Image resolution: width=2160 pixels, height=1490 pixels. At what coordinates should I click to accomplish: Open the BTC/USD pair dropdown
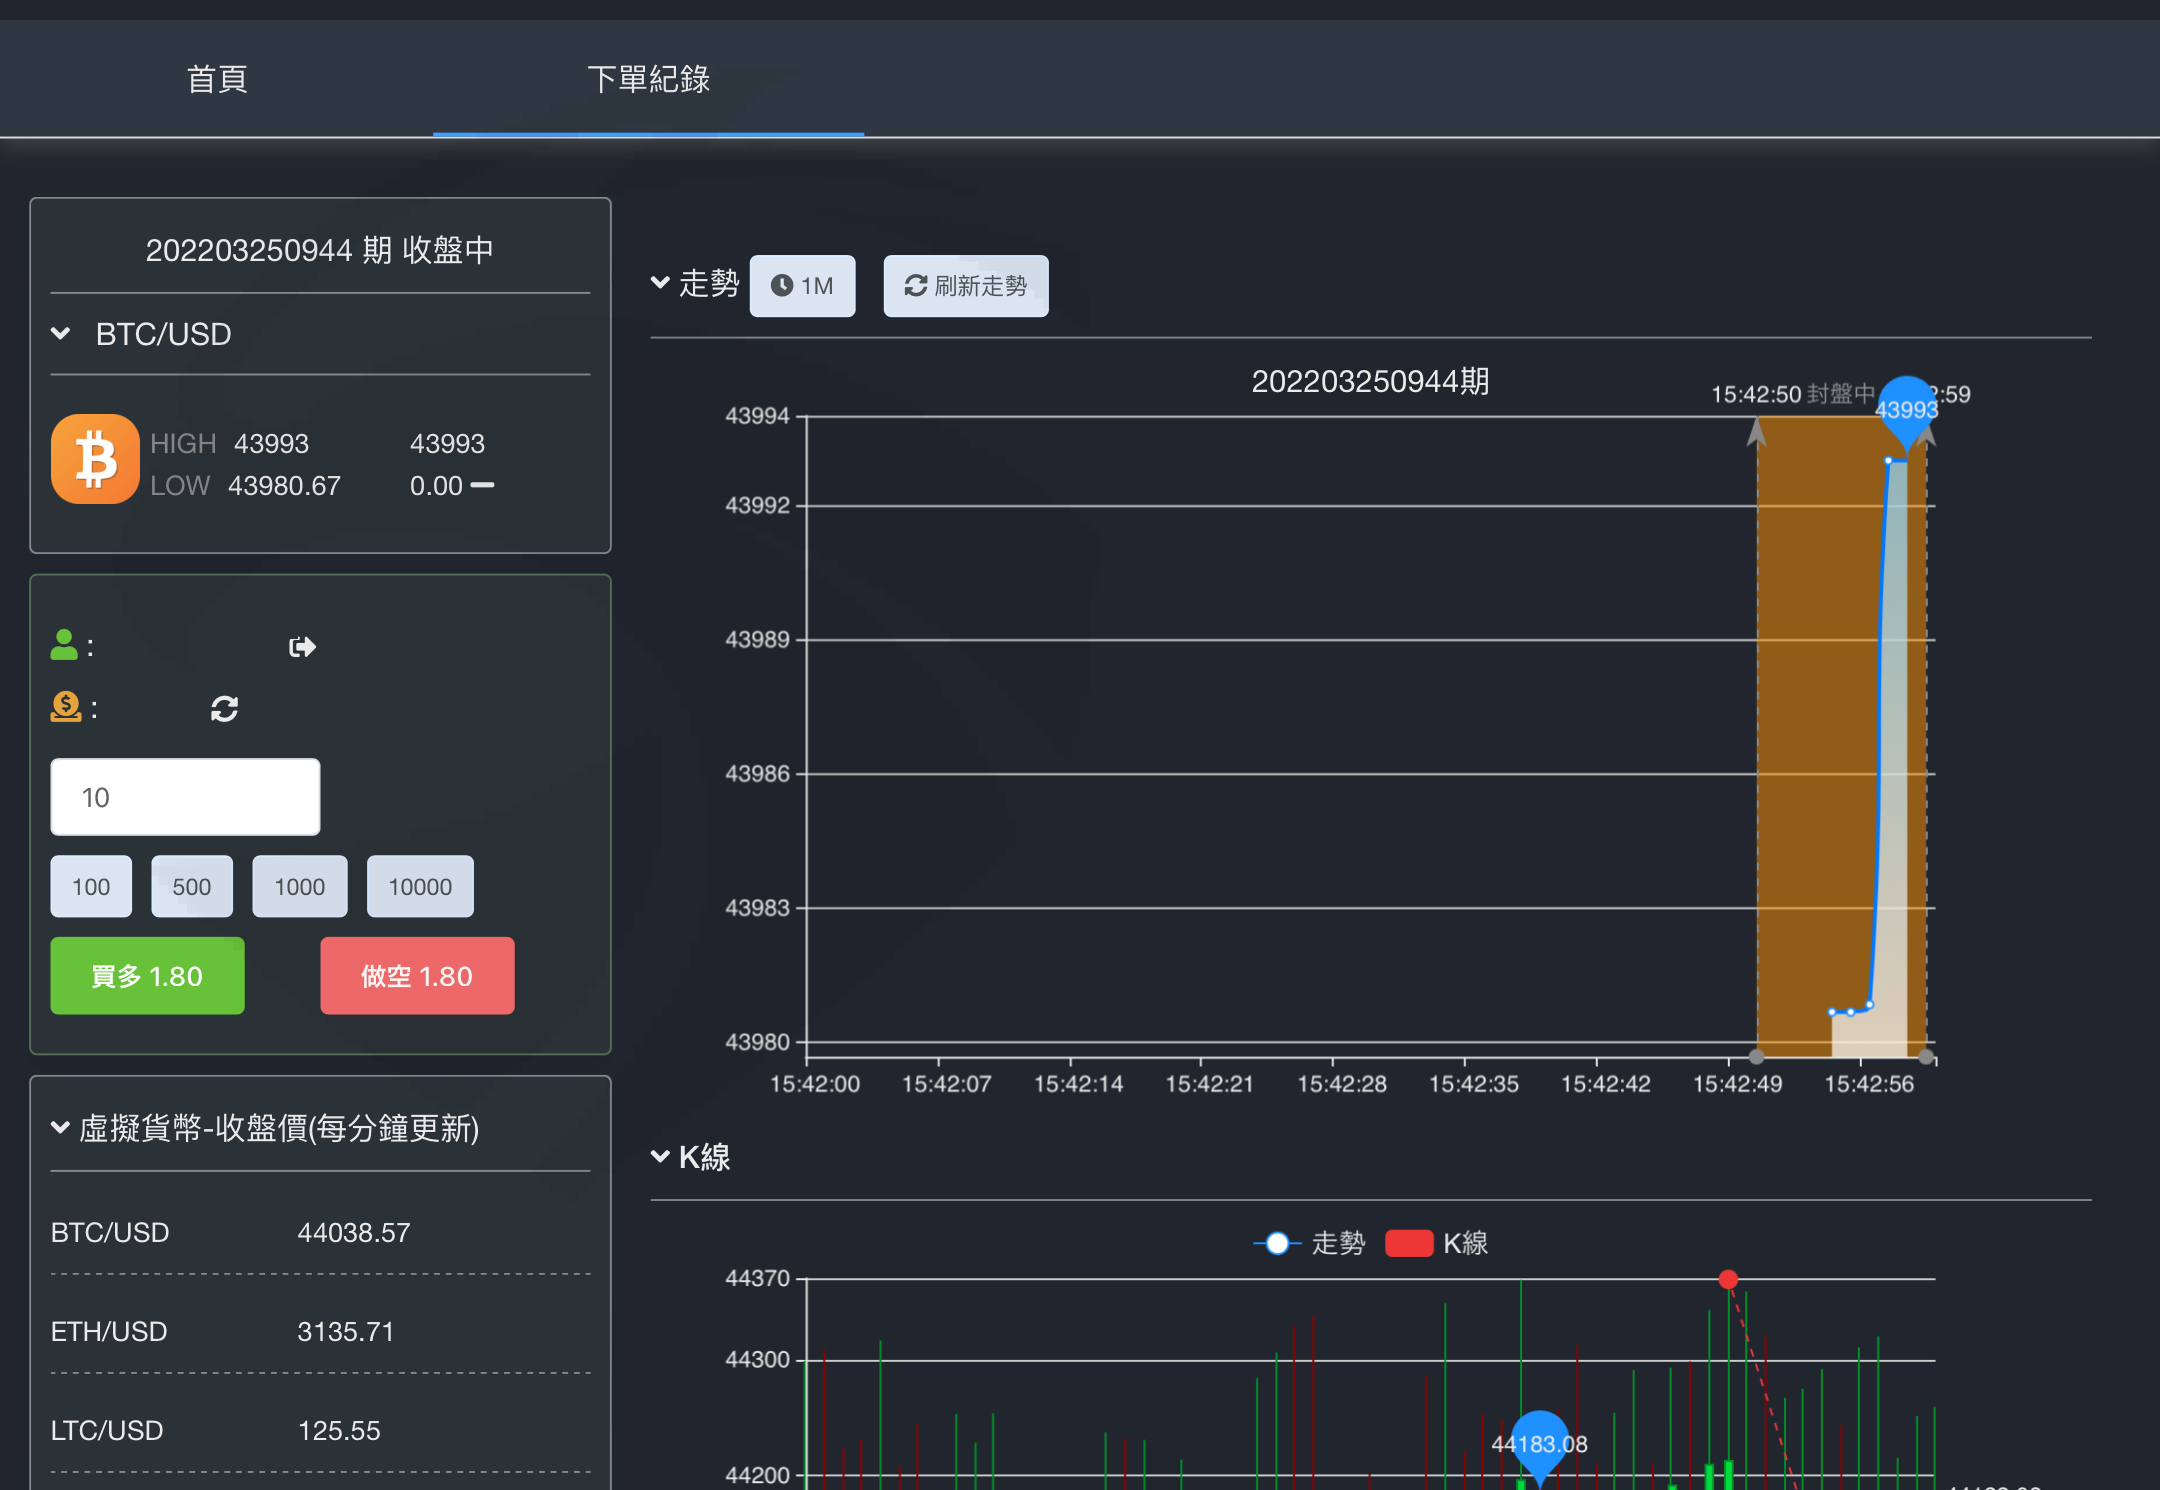[143, 334]
